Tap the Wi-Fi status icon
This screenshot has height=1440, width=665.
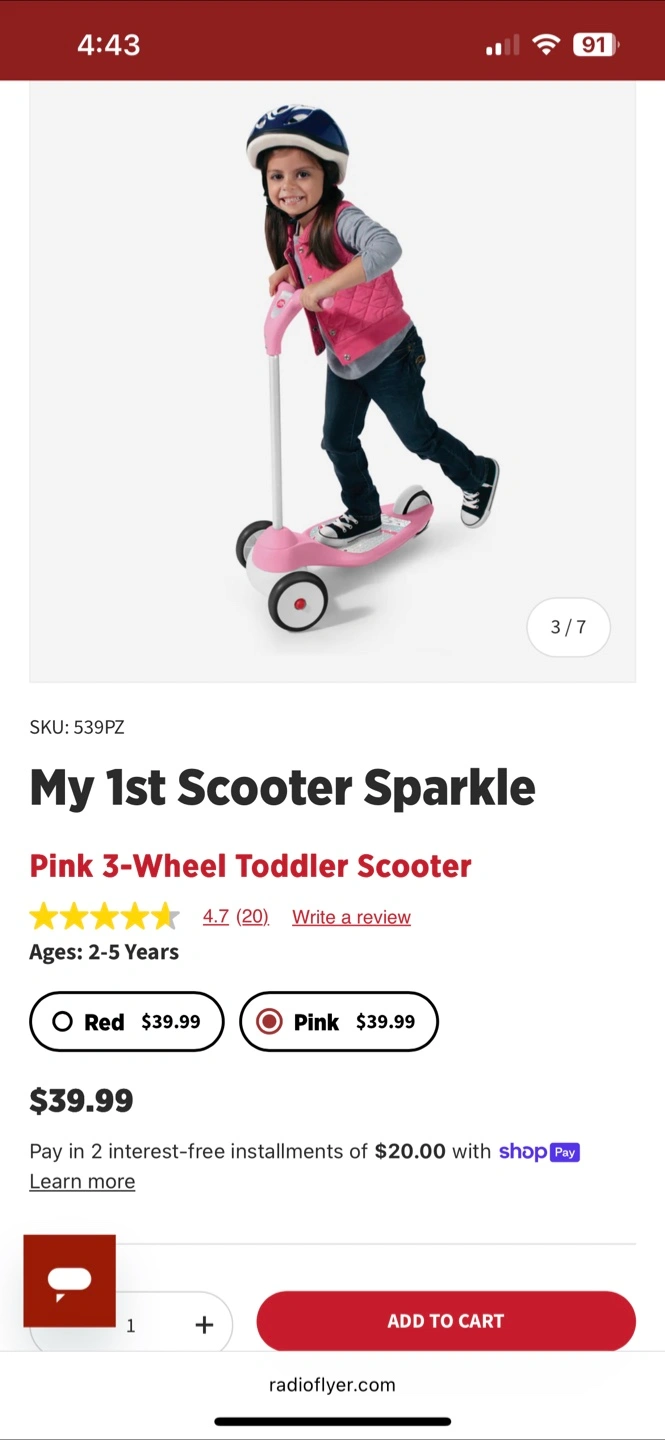545,45
